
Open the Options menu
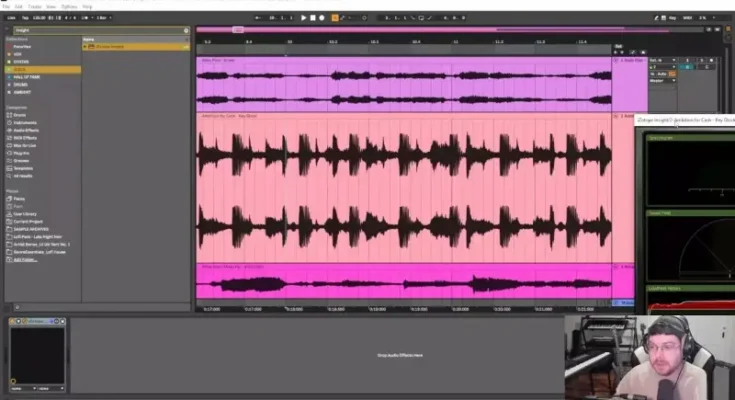(68, 6)
